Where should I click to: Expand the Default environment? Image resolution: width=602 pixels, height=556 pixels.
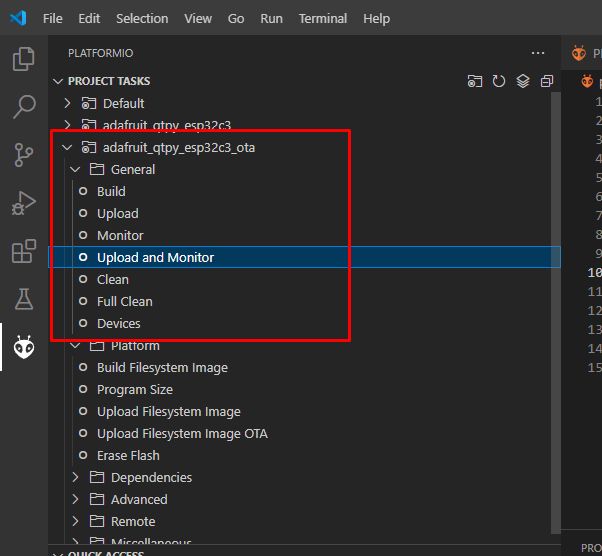click(68, 103)
